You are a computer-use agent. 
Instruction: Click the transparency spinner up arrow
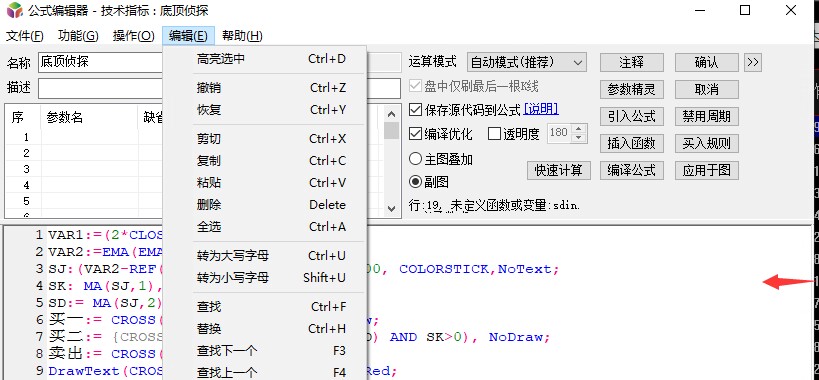click(578, 128)
